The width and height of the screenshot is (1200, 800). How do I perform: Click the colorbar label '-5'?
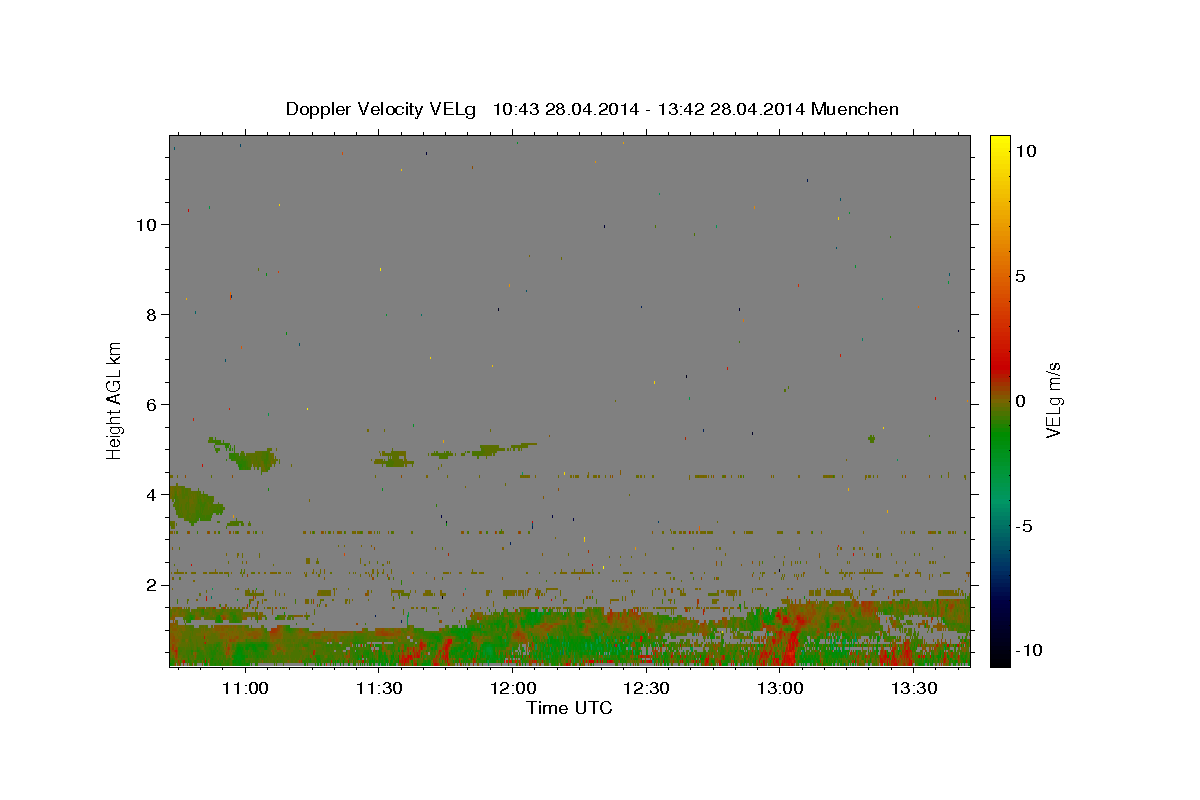pyautogui.click(x=1024, y=526)
